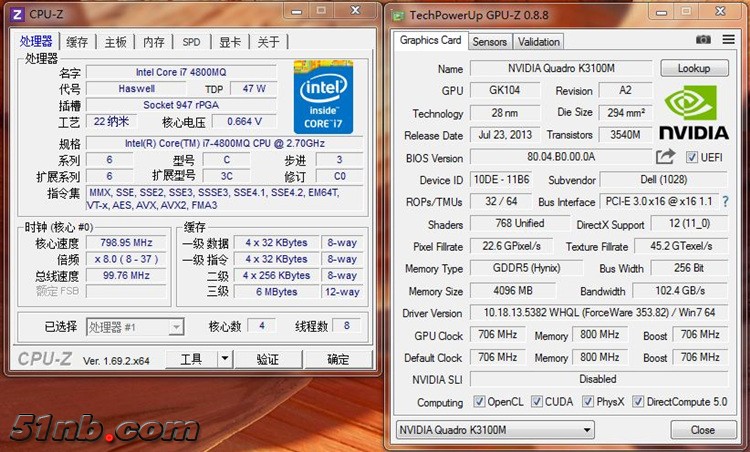Click the Lookup button

pyautogui.click(x=695, y=68)
